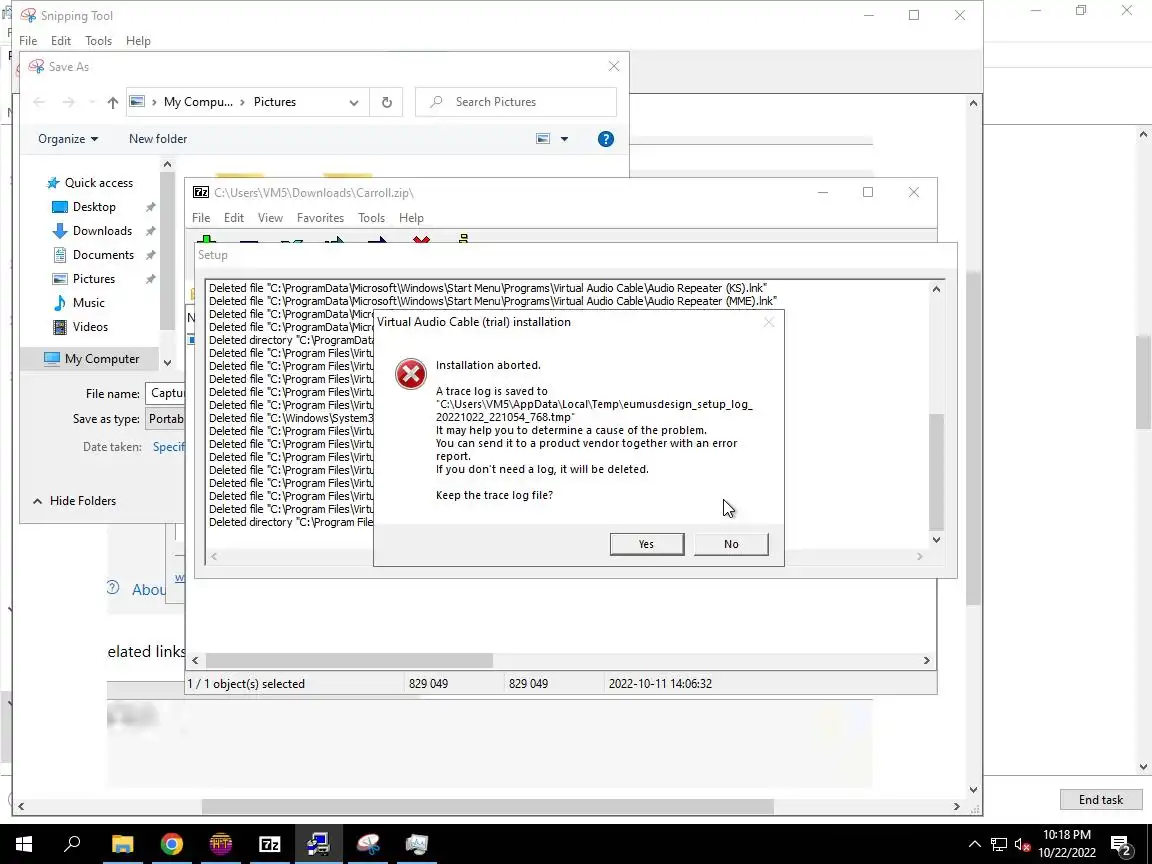
Task: Click 7-Zip horizontal scrollbar thumb
Action: click(x=349, y=660)
